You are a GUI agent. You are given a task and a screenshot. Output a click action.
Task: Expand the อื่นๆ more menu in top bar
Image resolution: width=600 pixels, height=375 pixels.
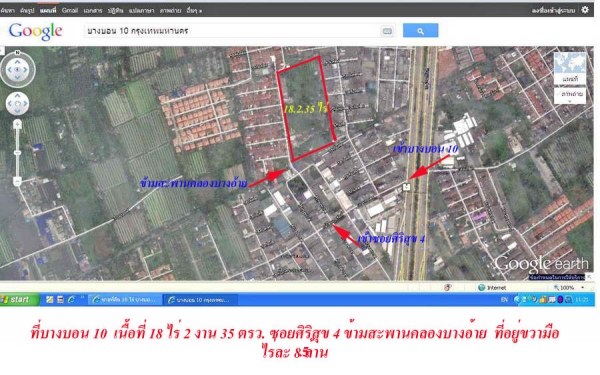[194, 10]
